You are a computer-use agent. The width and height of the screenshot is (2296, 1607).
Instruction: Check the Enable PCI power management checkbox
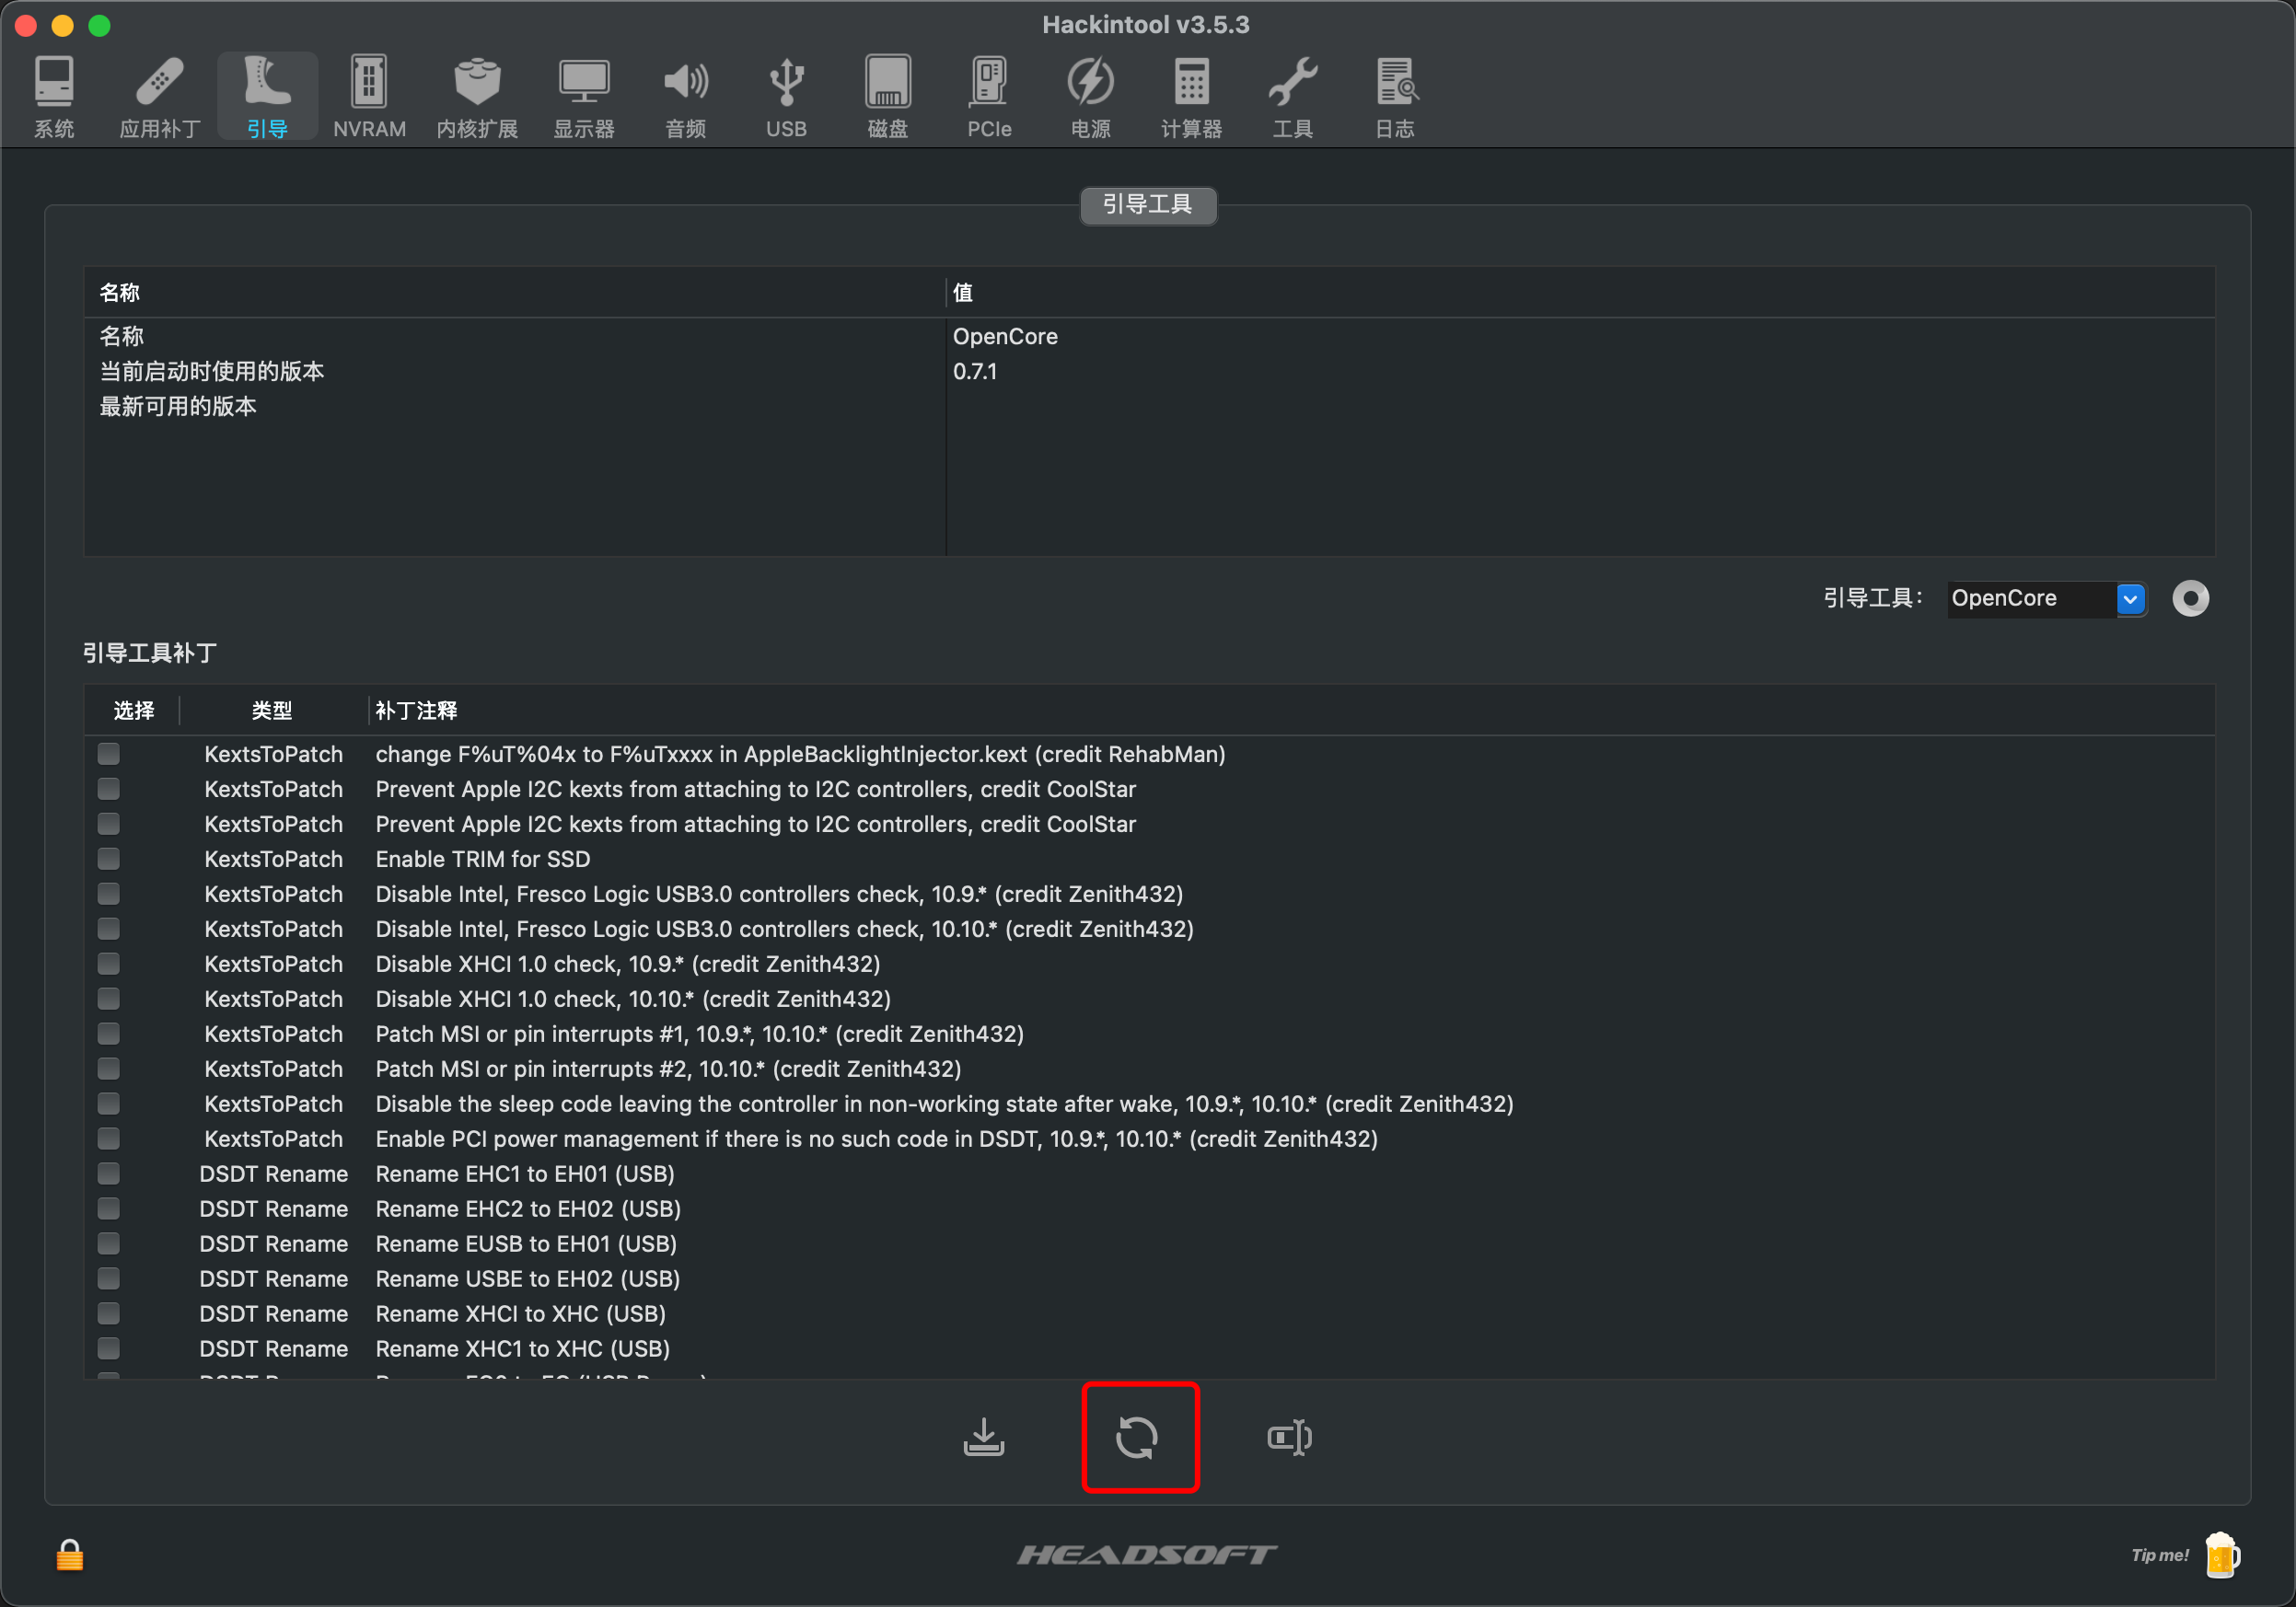[109, 1138]
